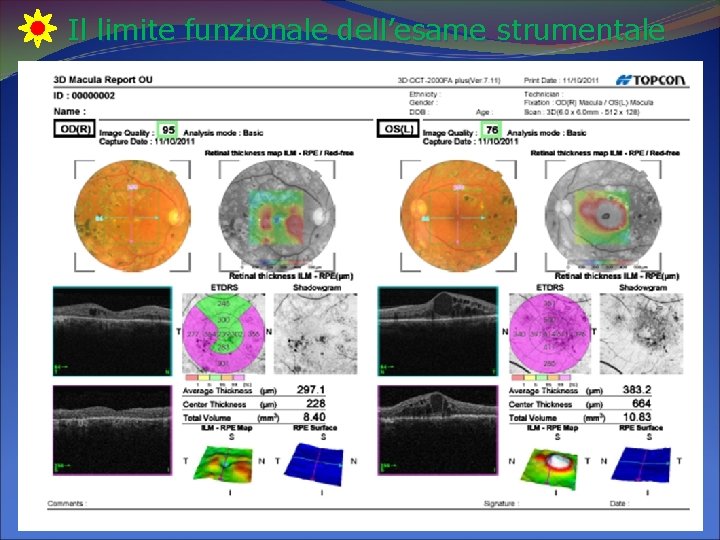Open the left eye color fundus photo
This screenshot has height=540, width=720.
pos(458,216)
